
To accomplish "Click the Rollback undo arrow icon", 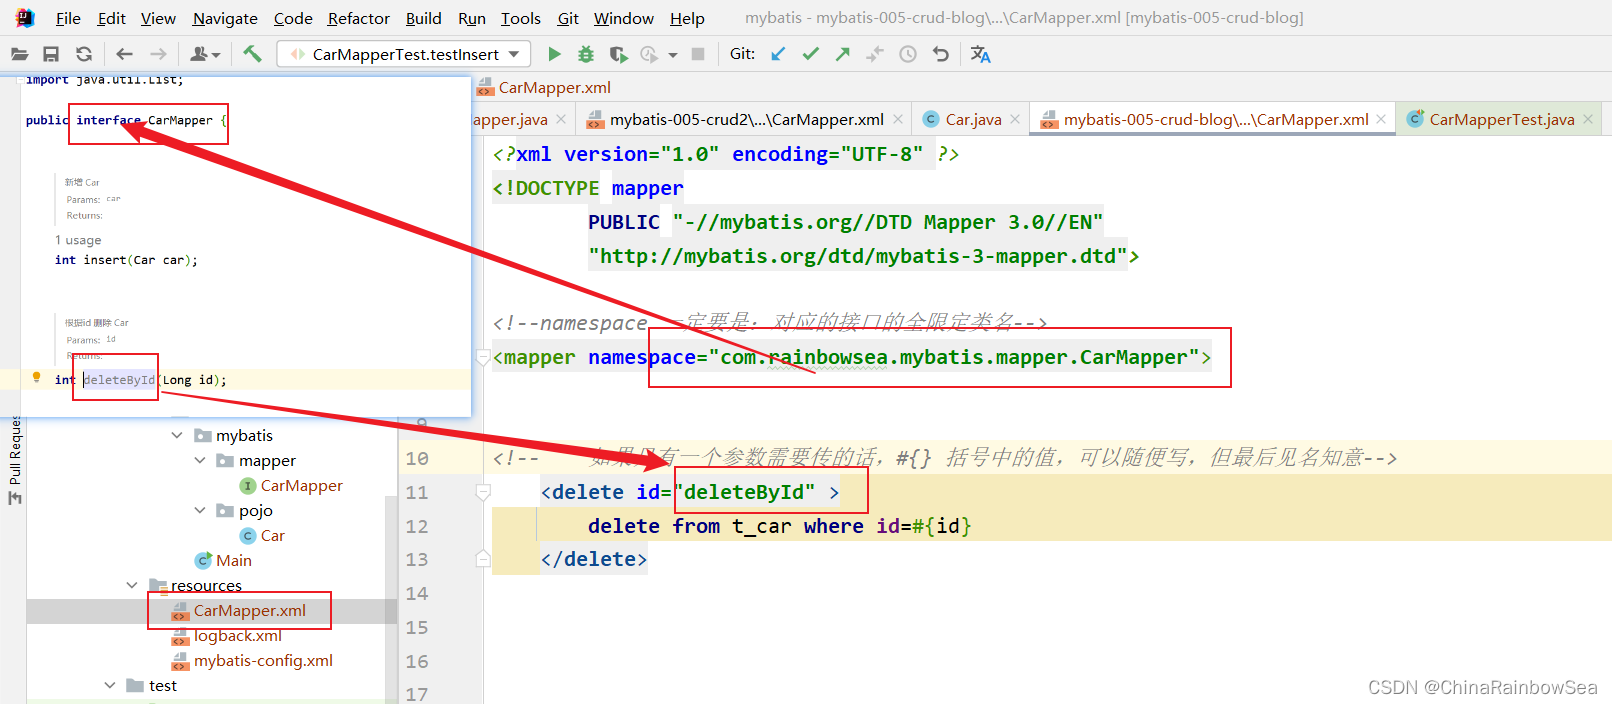I will point(940,54).
